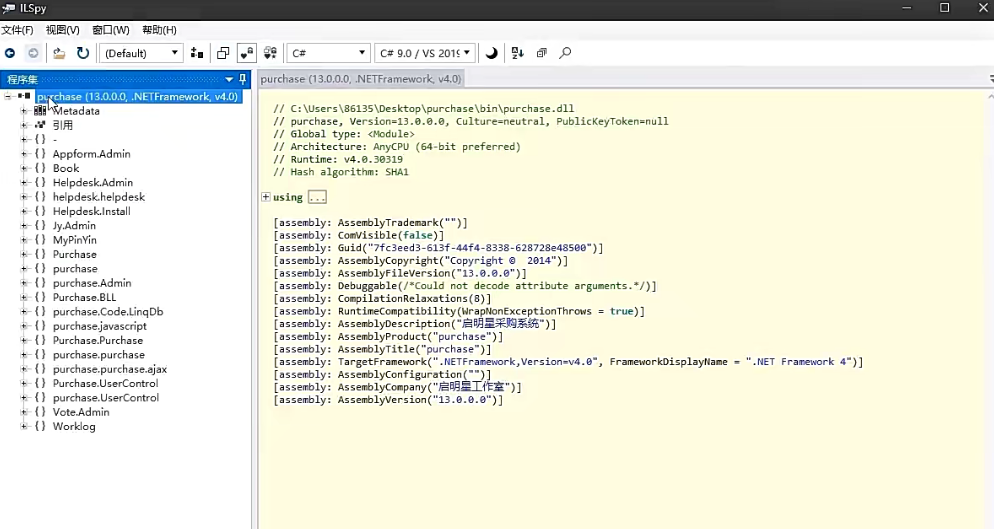Select the purchase.Code.LinqDb namespace
994x529 pixels.
tap(108, 311)
